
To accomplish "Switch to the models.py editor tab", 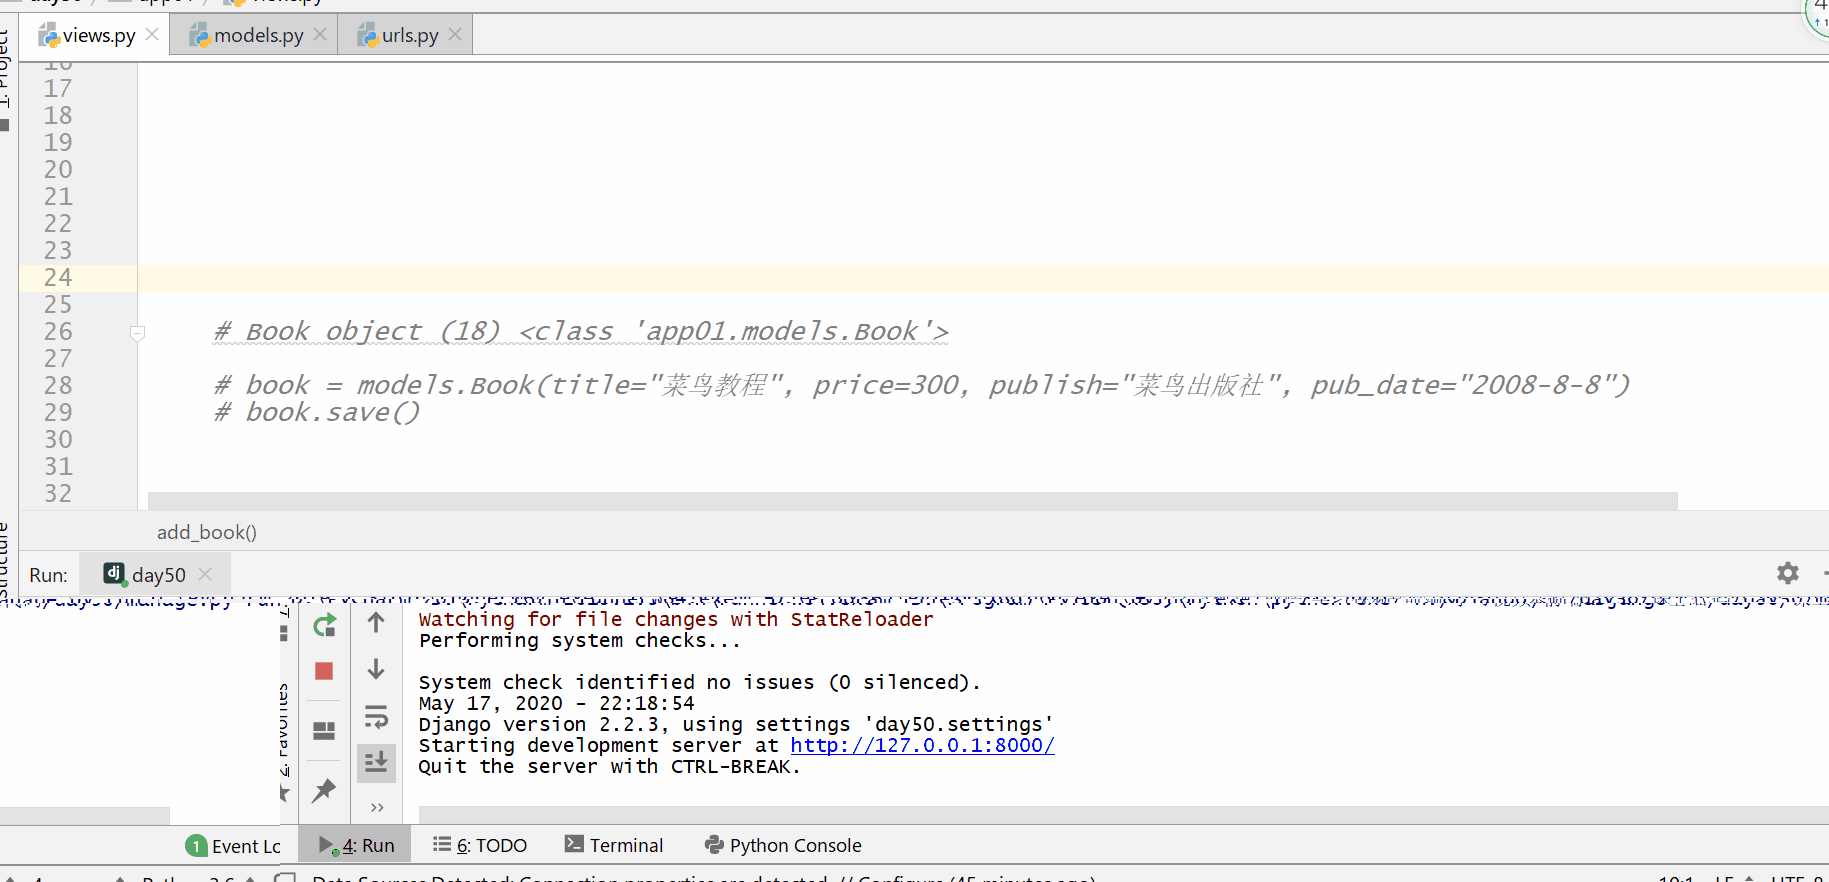I will point(257,35).
